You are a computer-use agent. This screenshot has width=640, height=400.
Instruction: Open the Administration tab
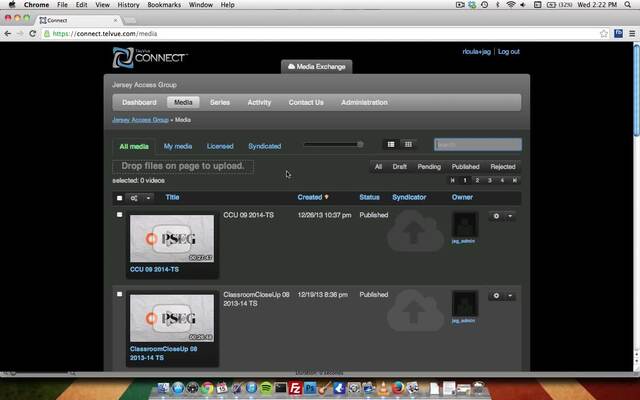click(364, 102)
